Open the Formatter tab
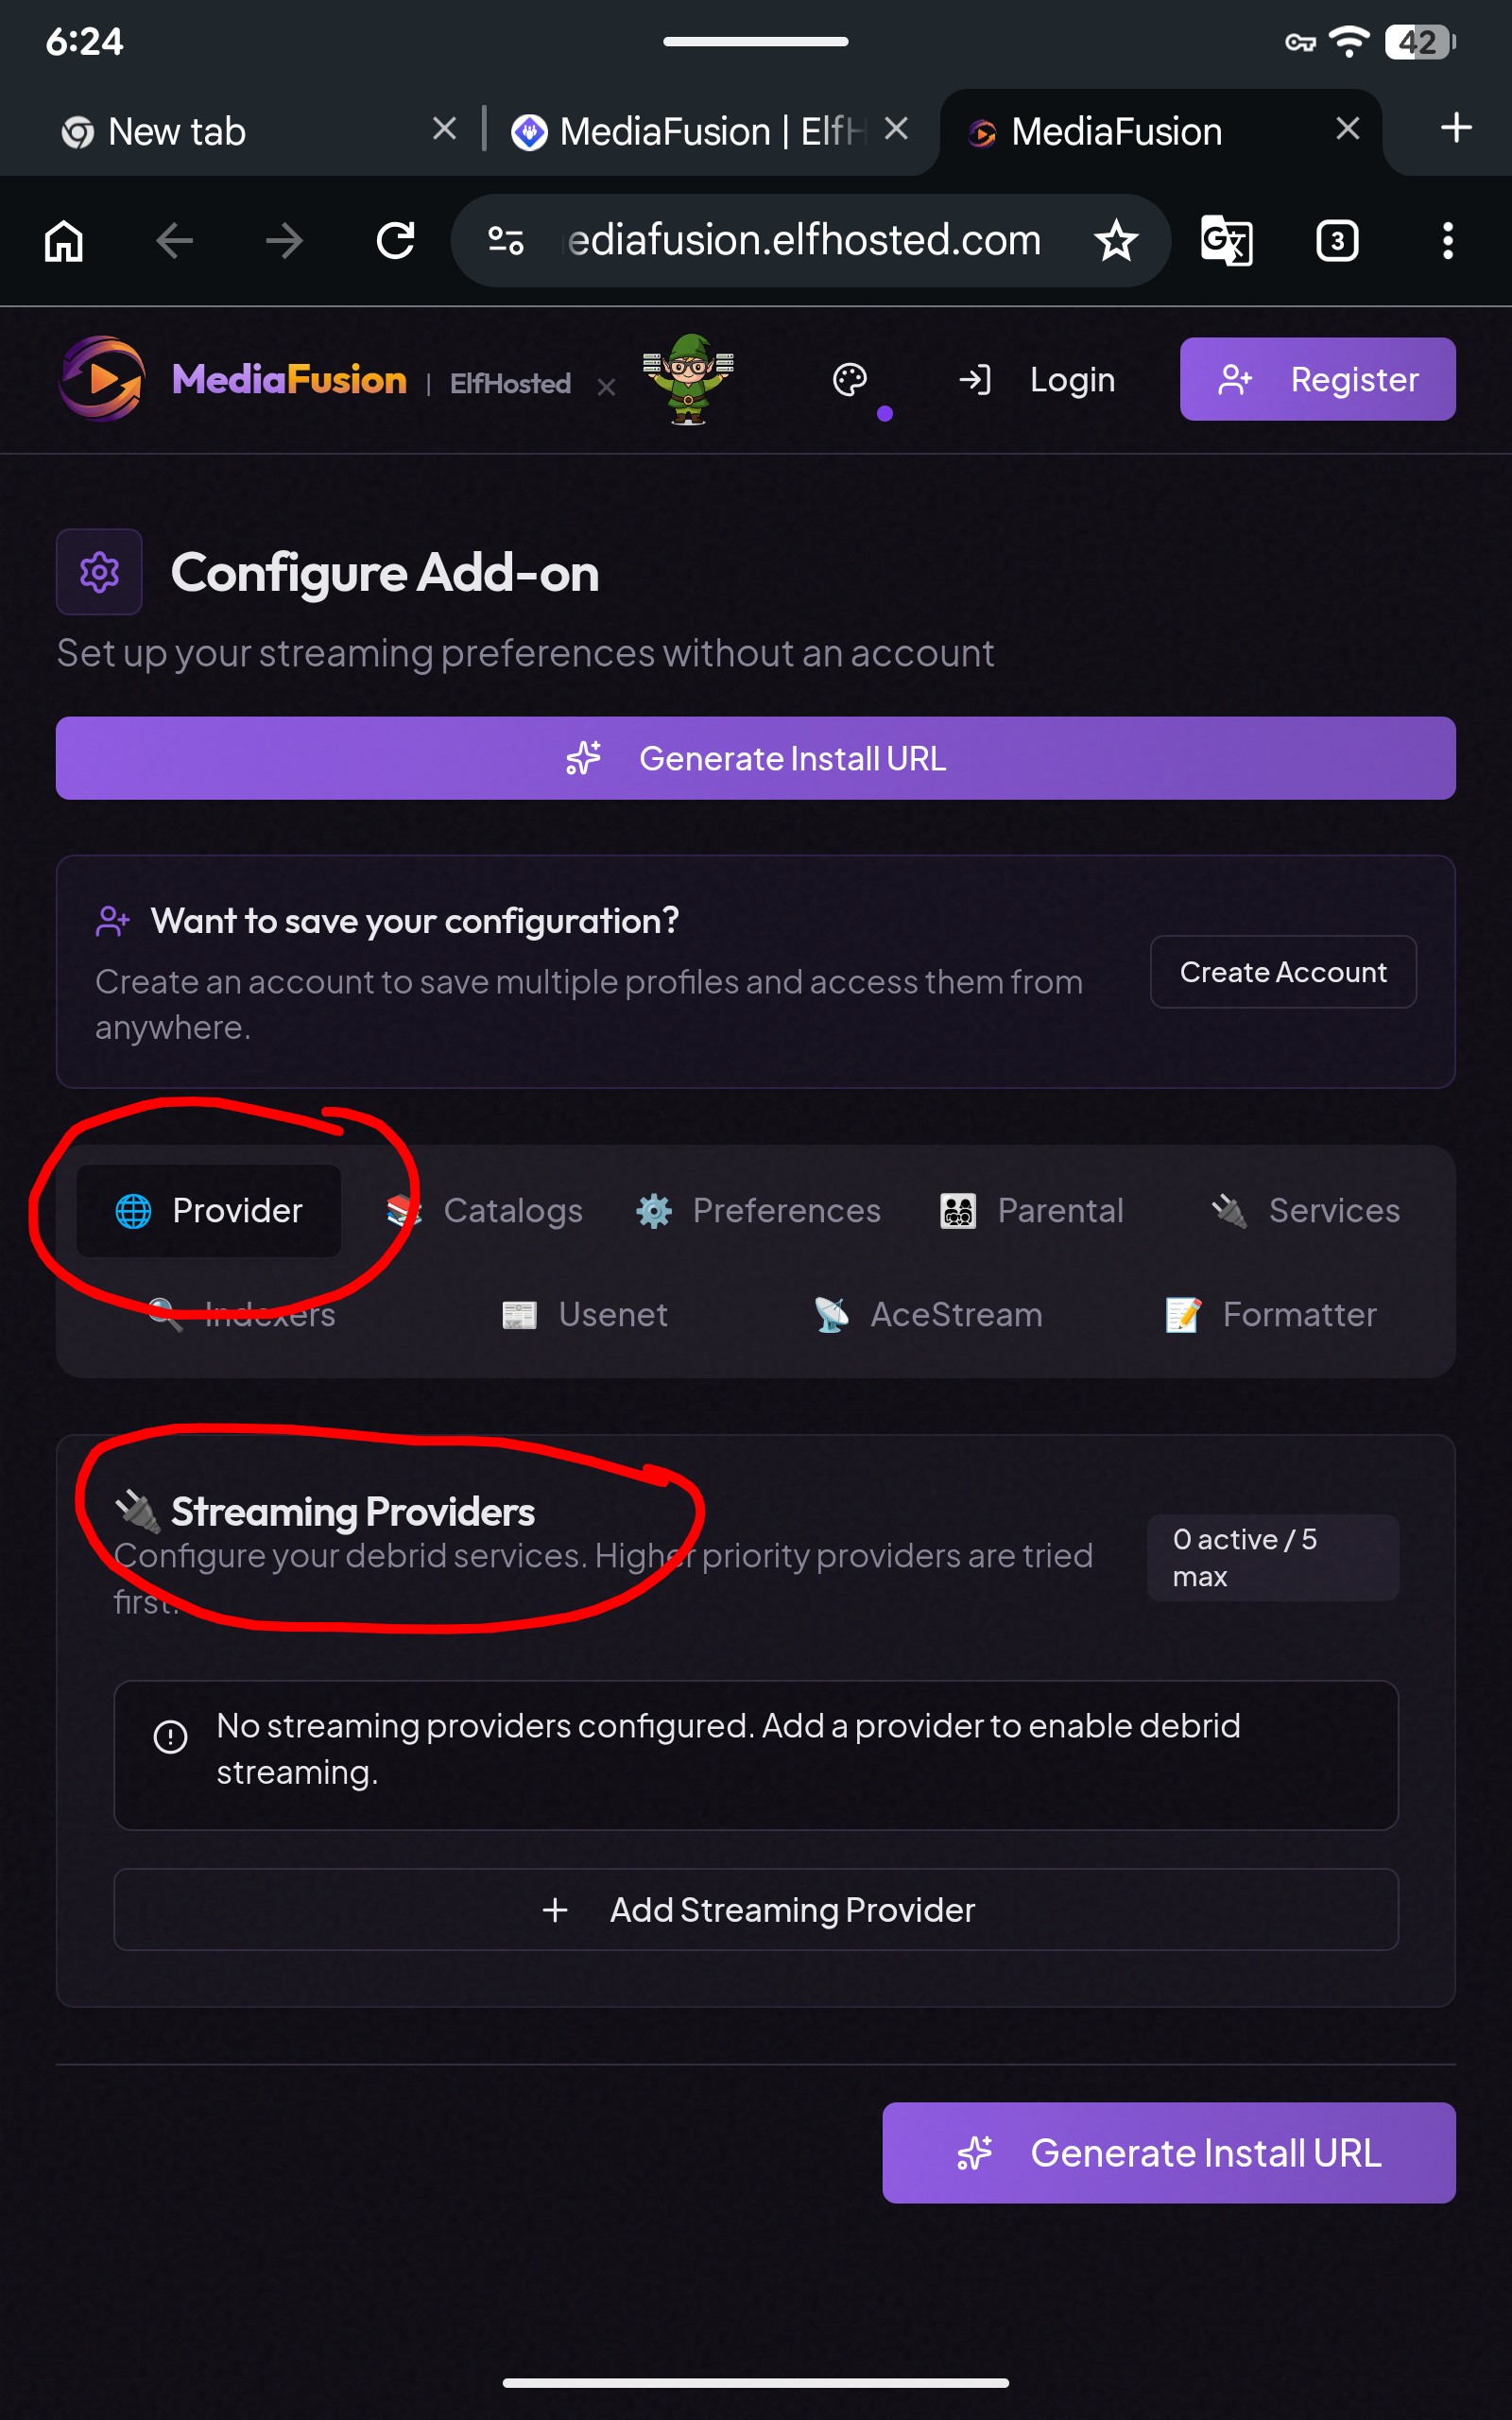The width and height of the screenshot is (1512, 2420). point(1271,1314)
